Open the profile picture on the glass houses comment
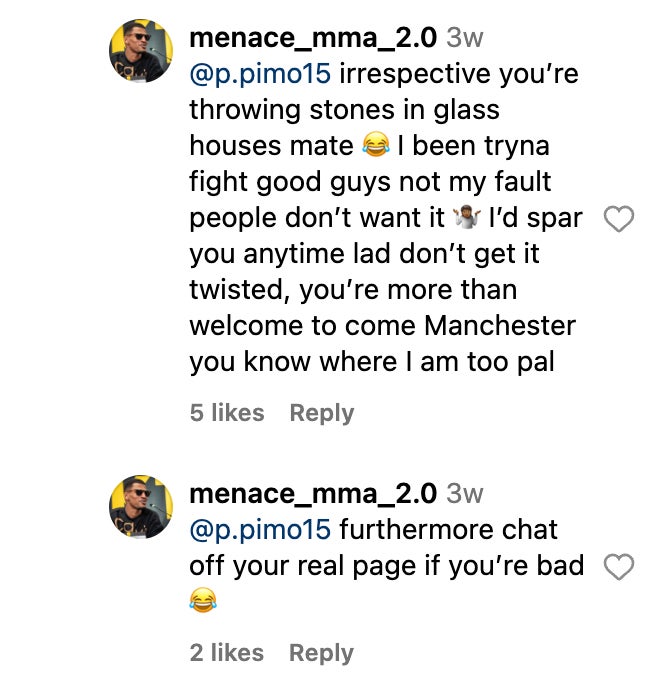Screen dimensions: 664x692 tap(141, 50)
